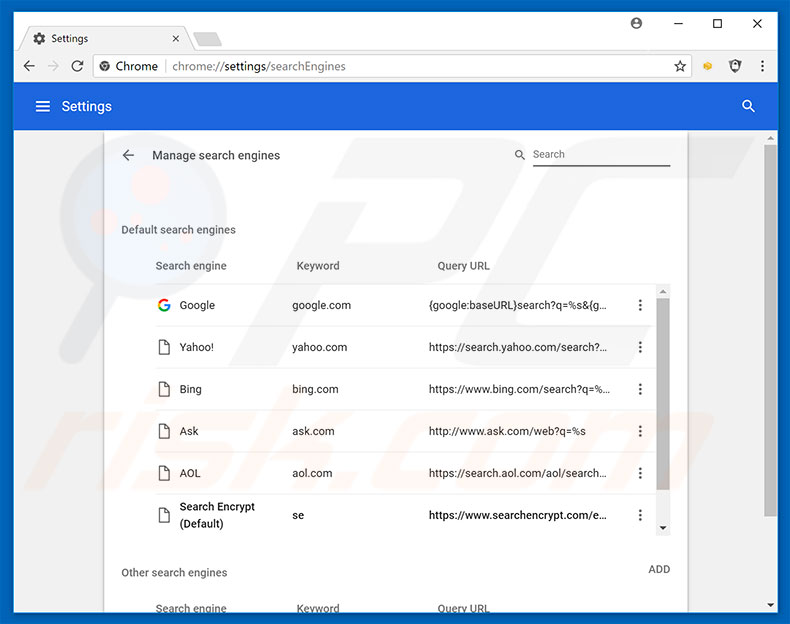
Task: Click the Other search engines heading
Action: 174,573
